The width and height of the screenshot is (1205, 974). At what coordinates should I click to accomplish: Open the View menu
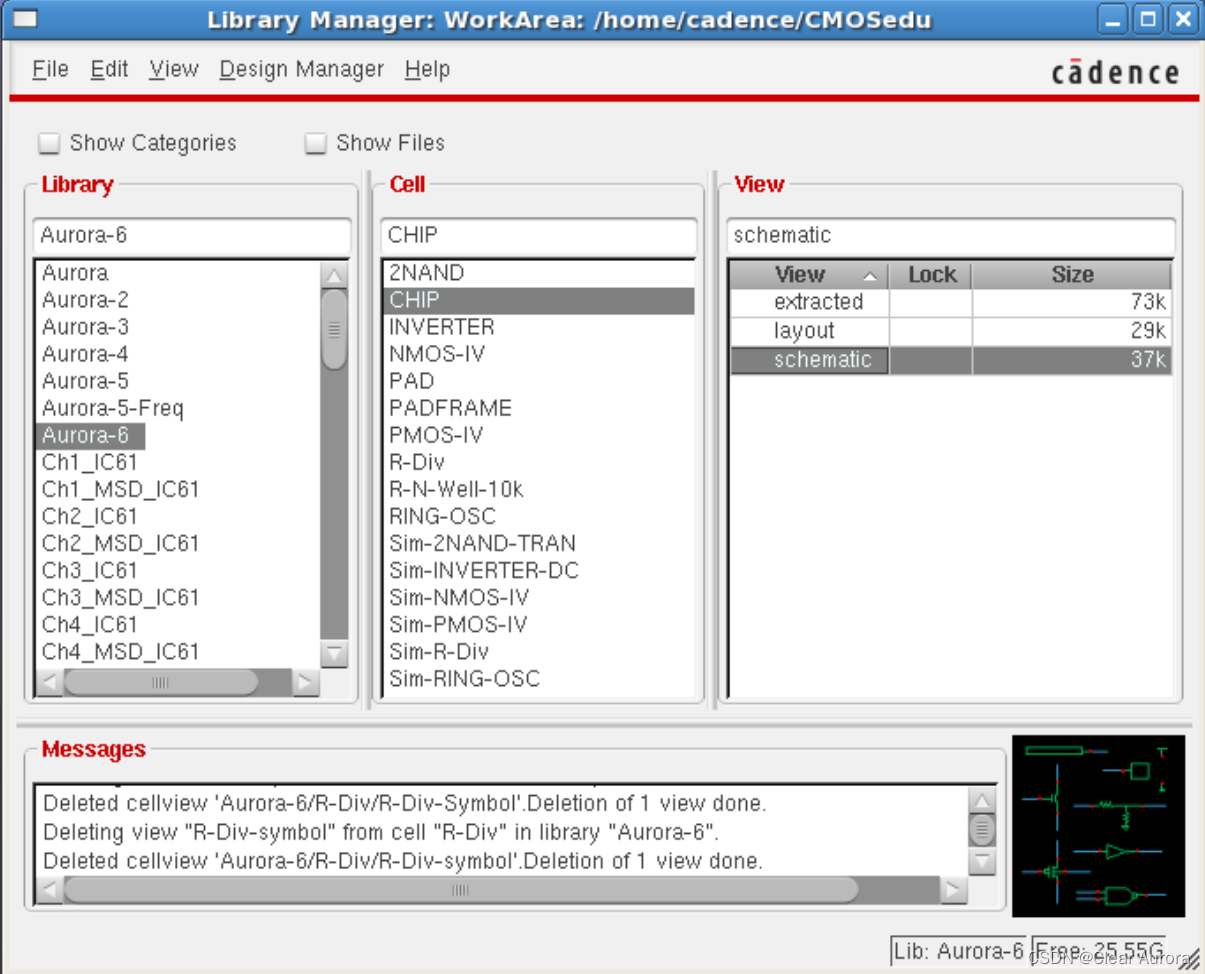[174, 69]
